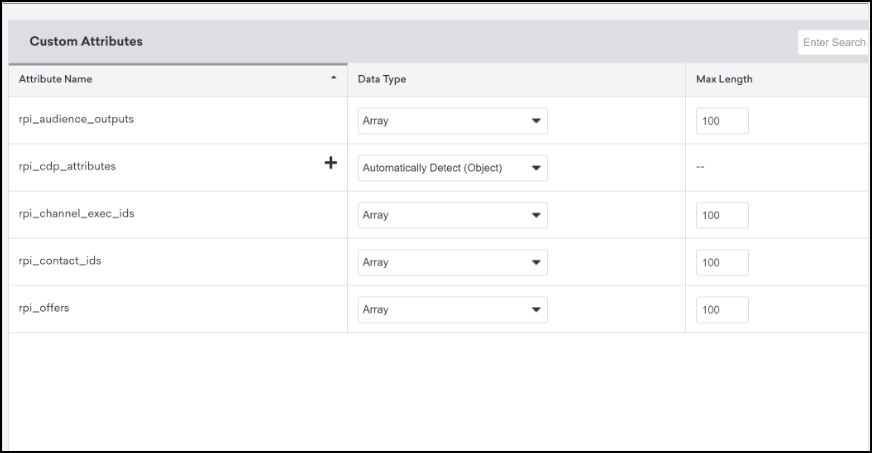
Task: Click the rpi_channel_exec_ids attribute name
Action: tap(76, 213)
